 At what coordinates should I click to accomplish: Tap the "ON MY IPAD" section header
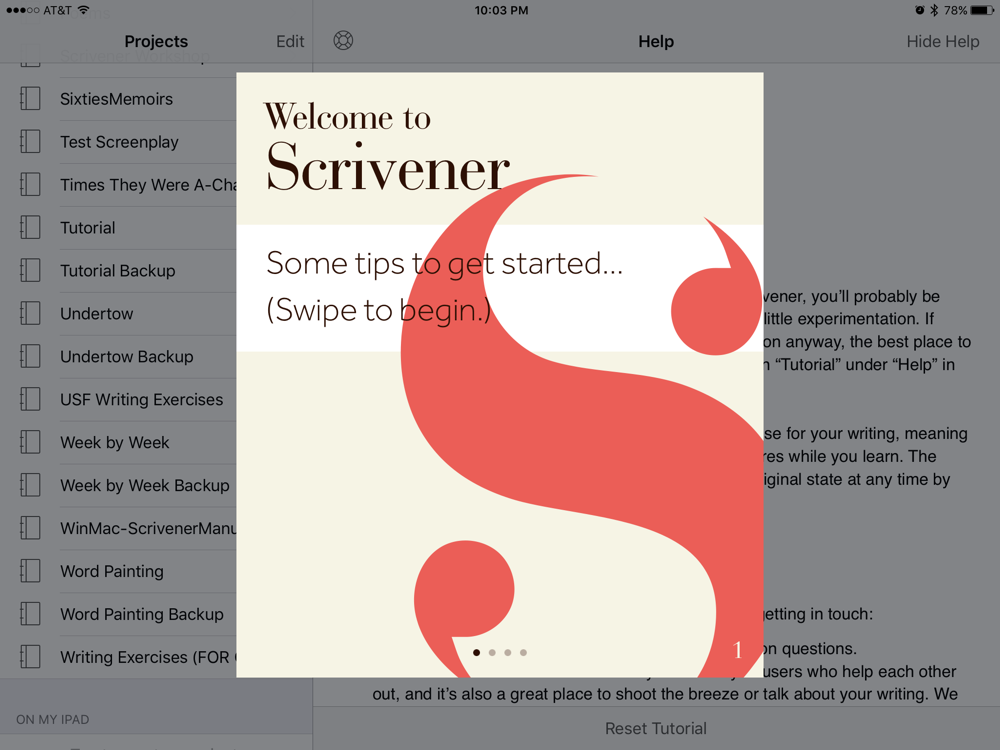pos(53,719)
